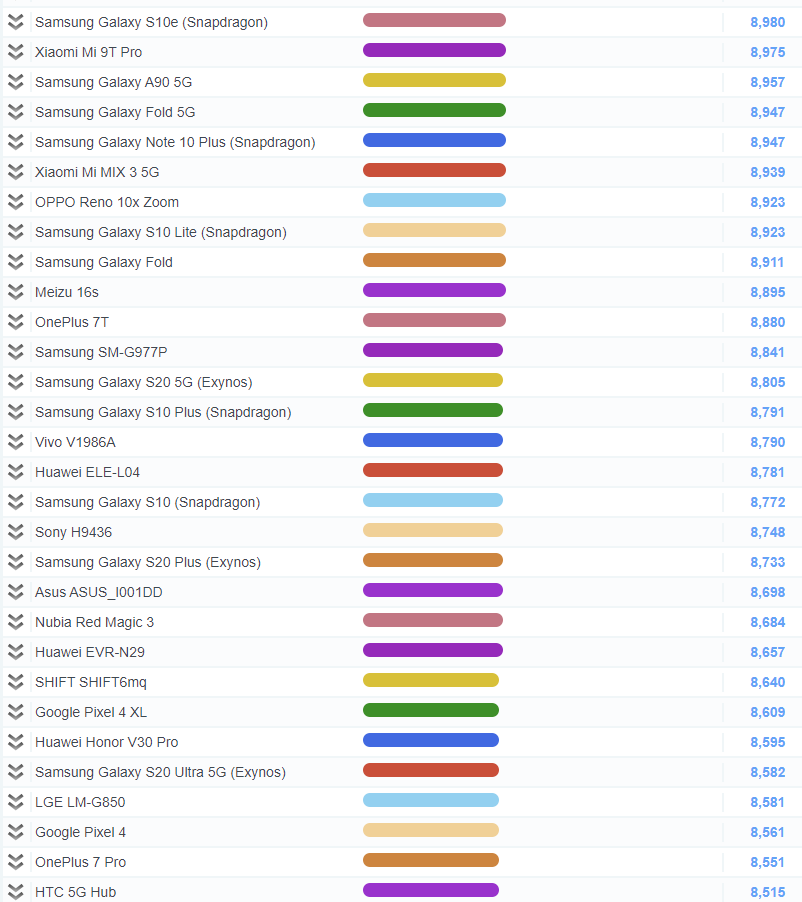Viewport: 802px width, 902px height.
Task: Expand the Samsung Galaxy A90 5G row chevron
Action: click(x=16, y=82)
